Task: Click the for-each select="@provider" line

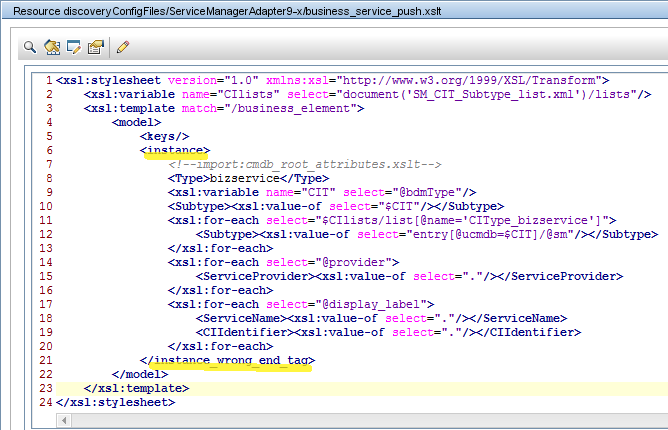Action: [x=283, y=263]
